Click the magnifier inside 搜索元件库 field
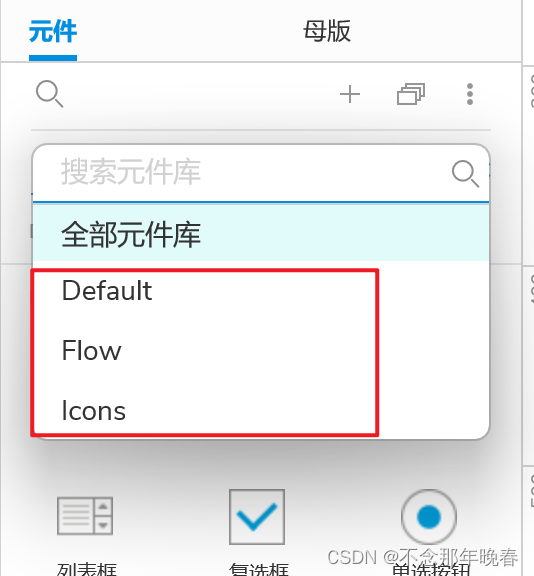Image resolution: width=534 pixels, height=576 pixels. point(465,173)
